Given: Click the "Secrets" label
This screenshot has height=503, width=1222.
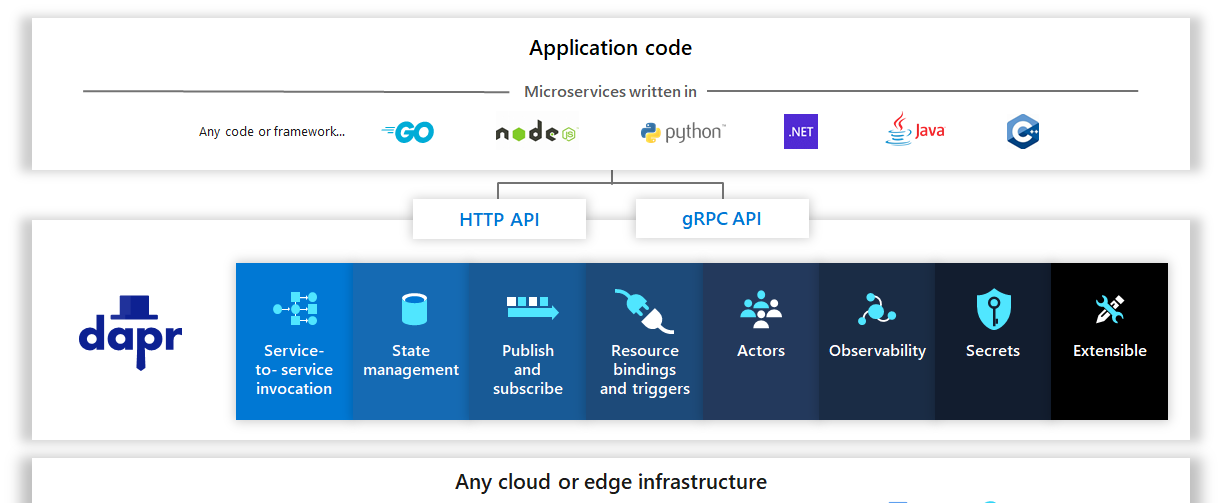Looking at the screenshot, I should coord(993,351).
